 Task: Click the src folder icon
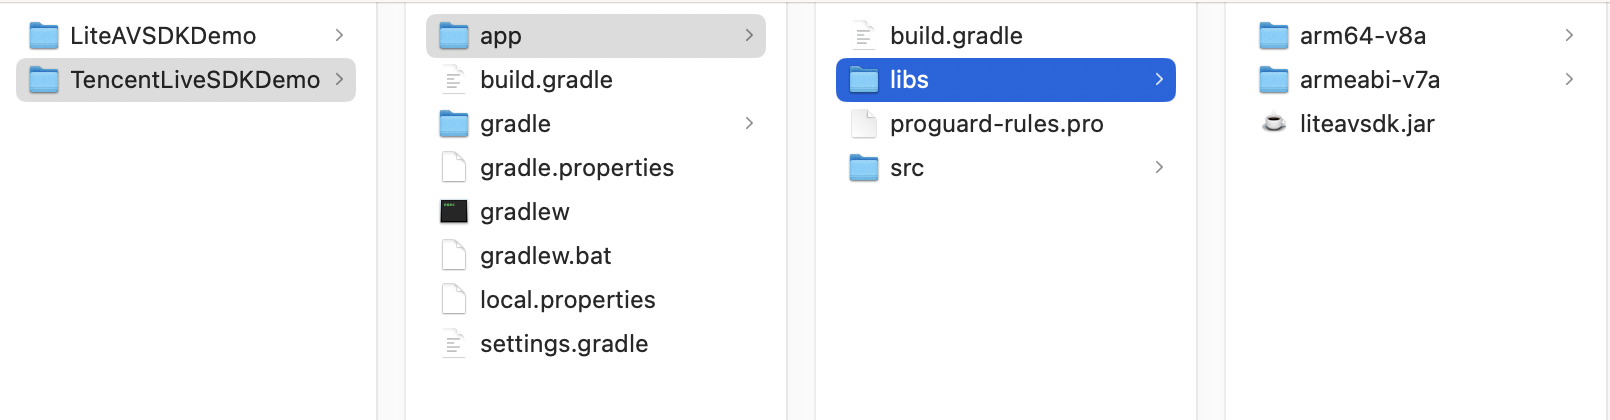click(864, 168)
